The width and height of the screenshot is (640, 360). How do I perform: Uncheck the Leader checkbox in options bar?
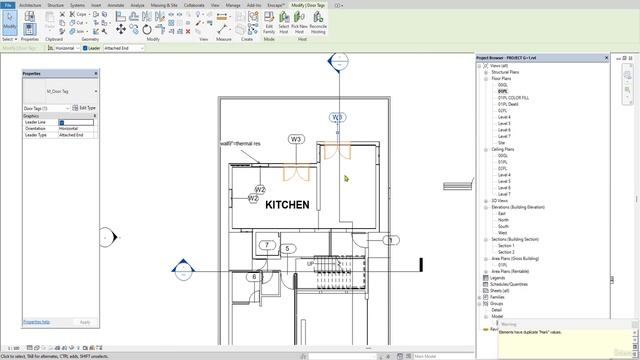click(x=85, y=48)
